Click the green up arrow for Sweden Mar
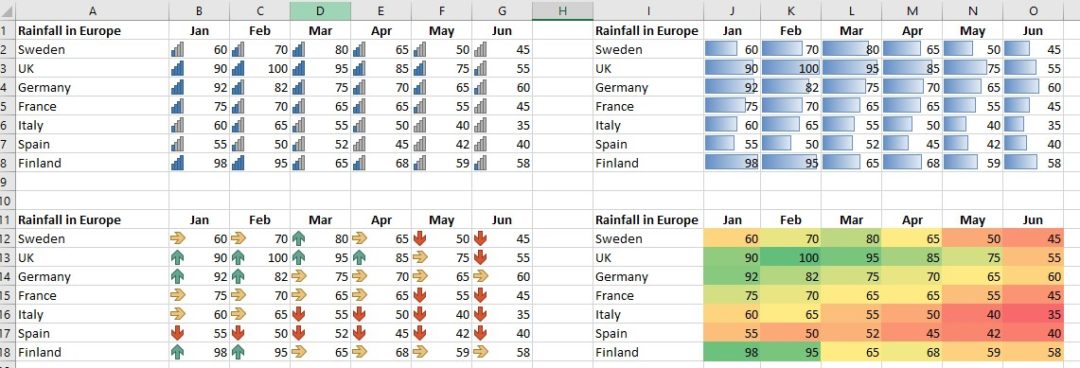 pos(299,239)
